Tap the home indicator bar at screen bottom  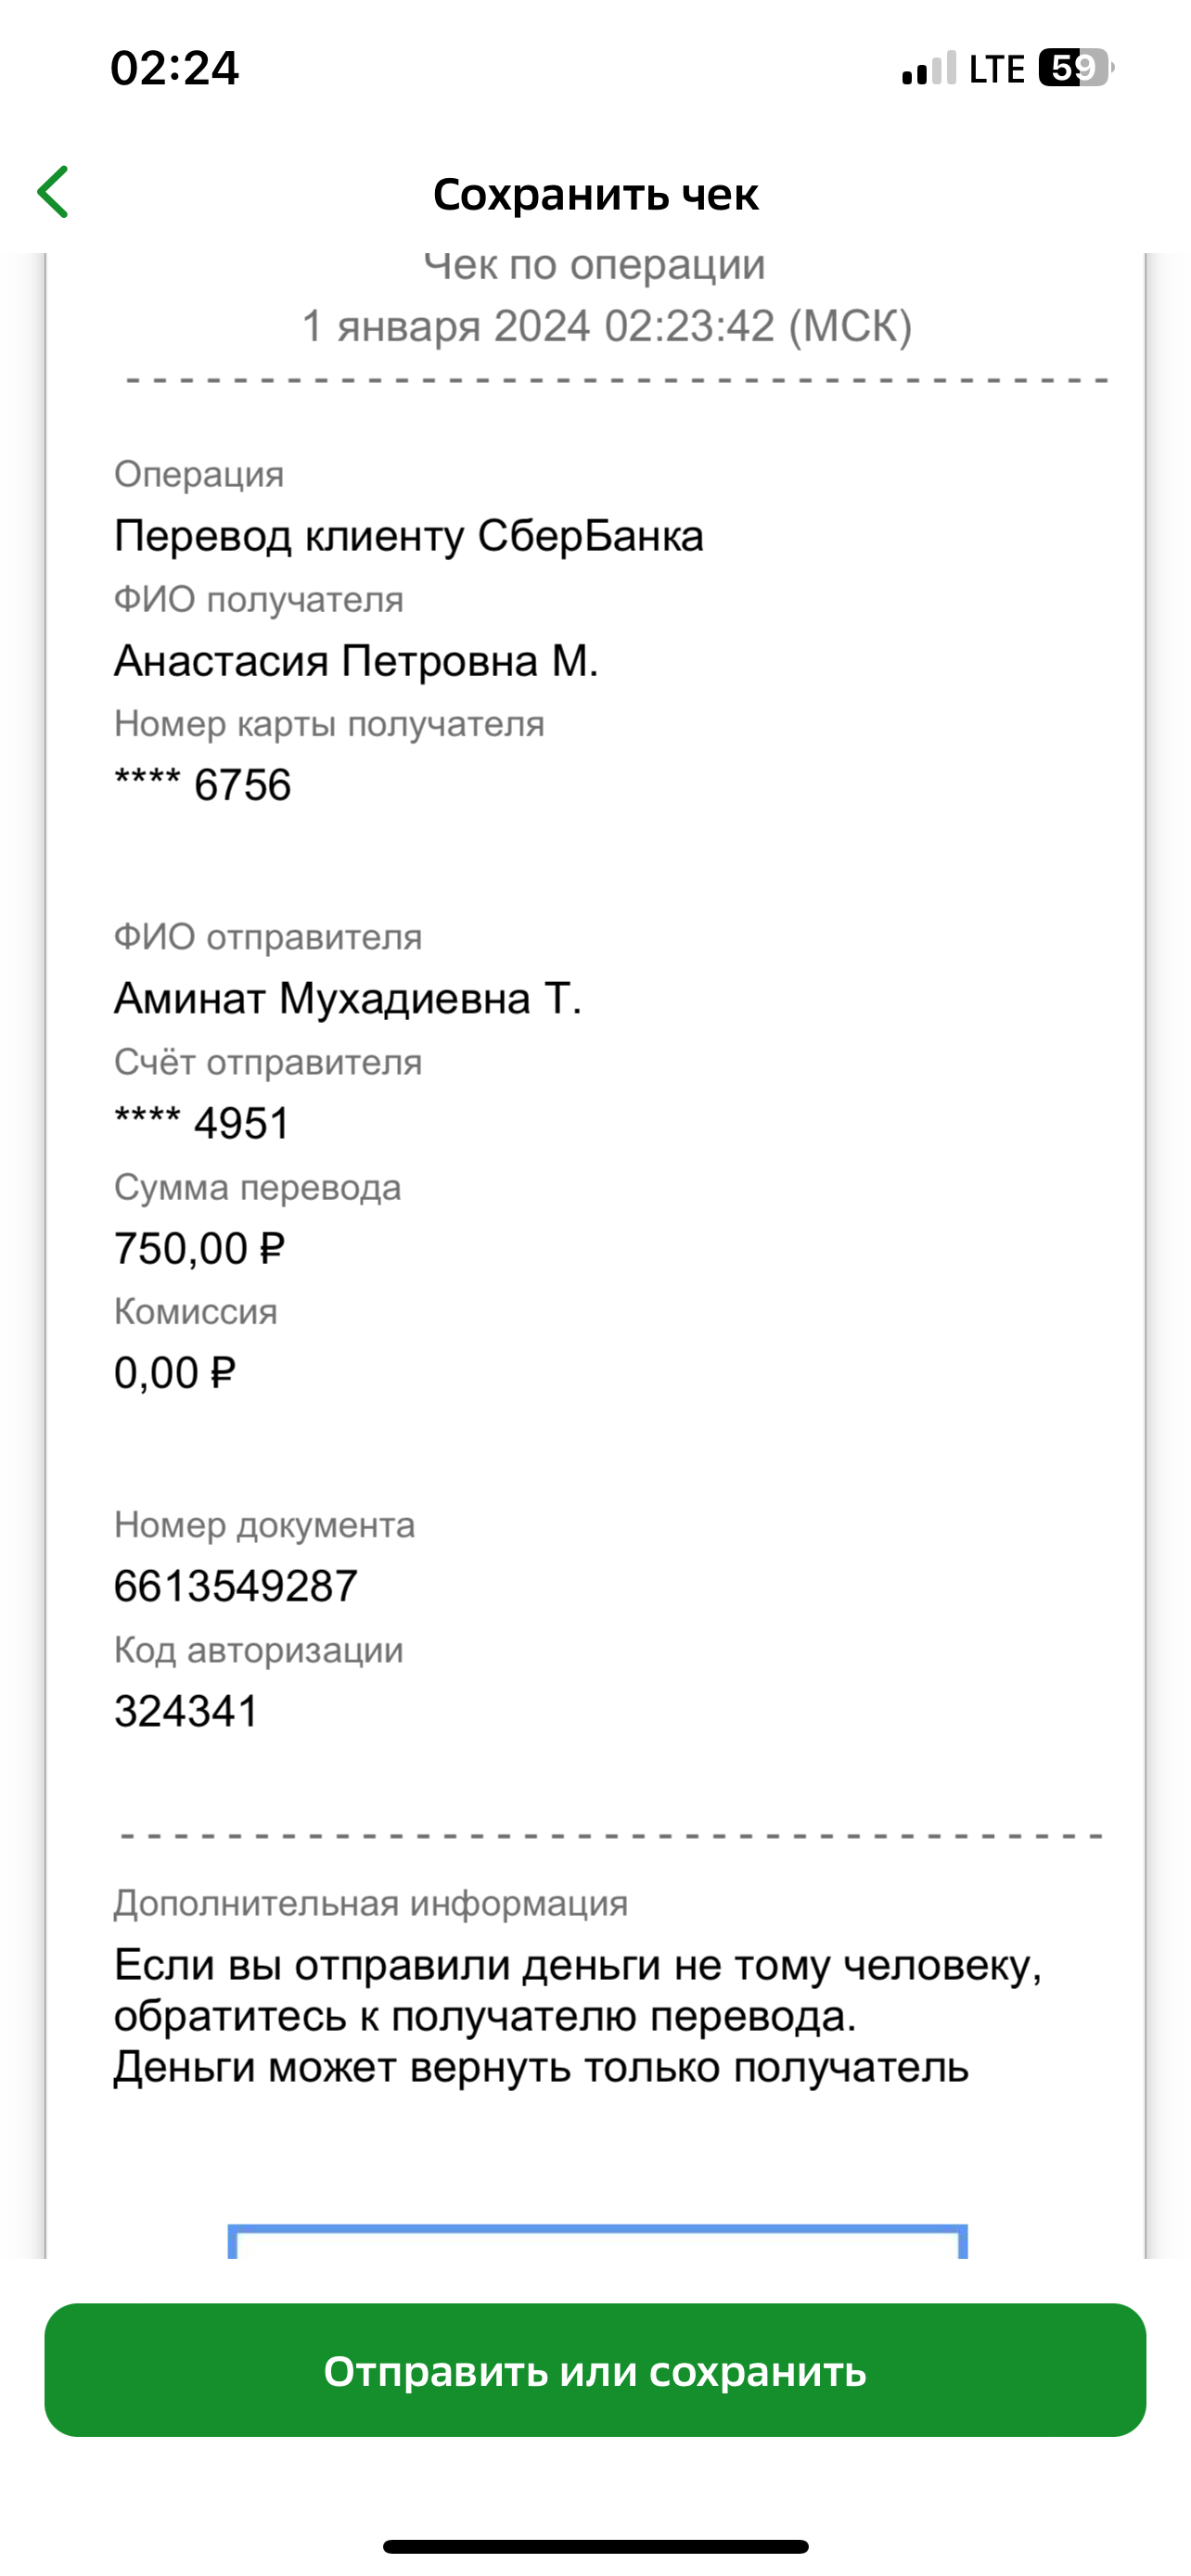[x=596, y=2546]
